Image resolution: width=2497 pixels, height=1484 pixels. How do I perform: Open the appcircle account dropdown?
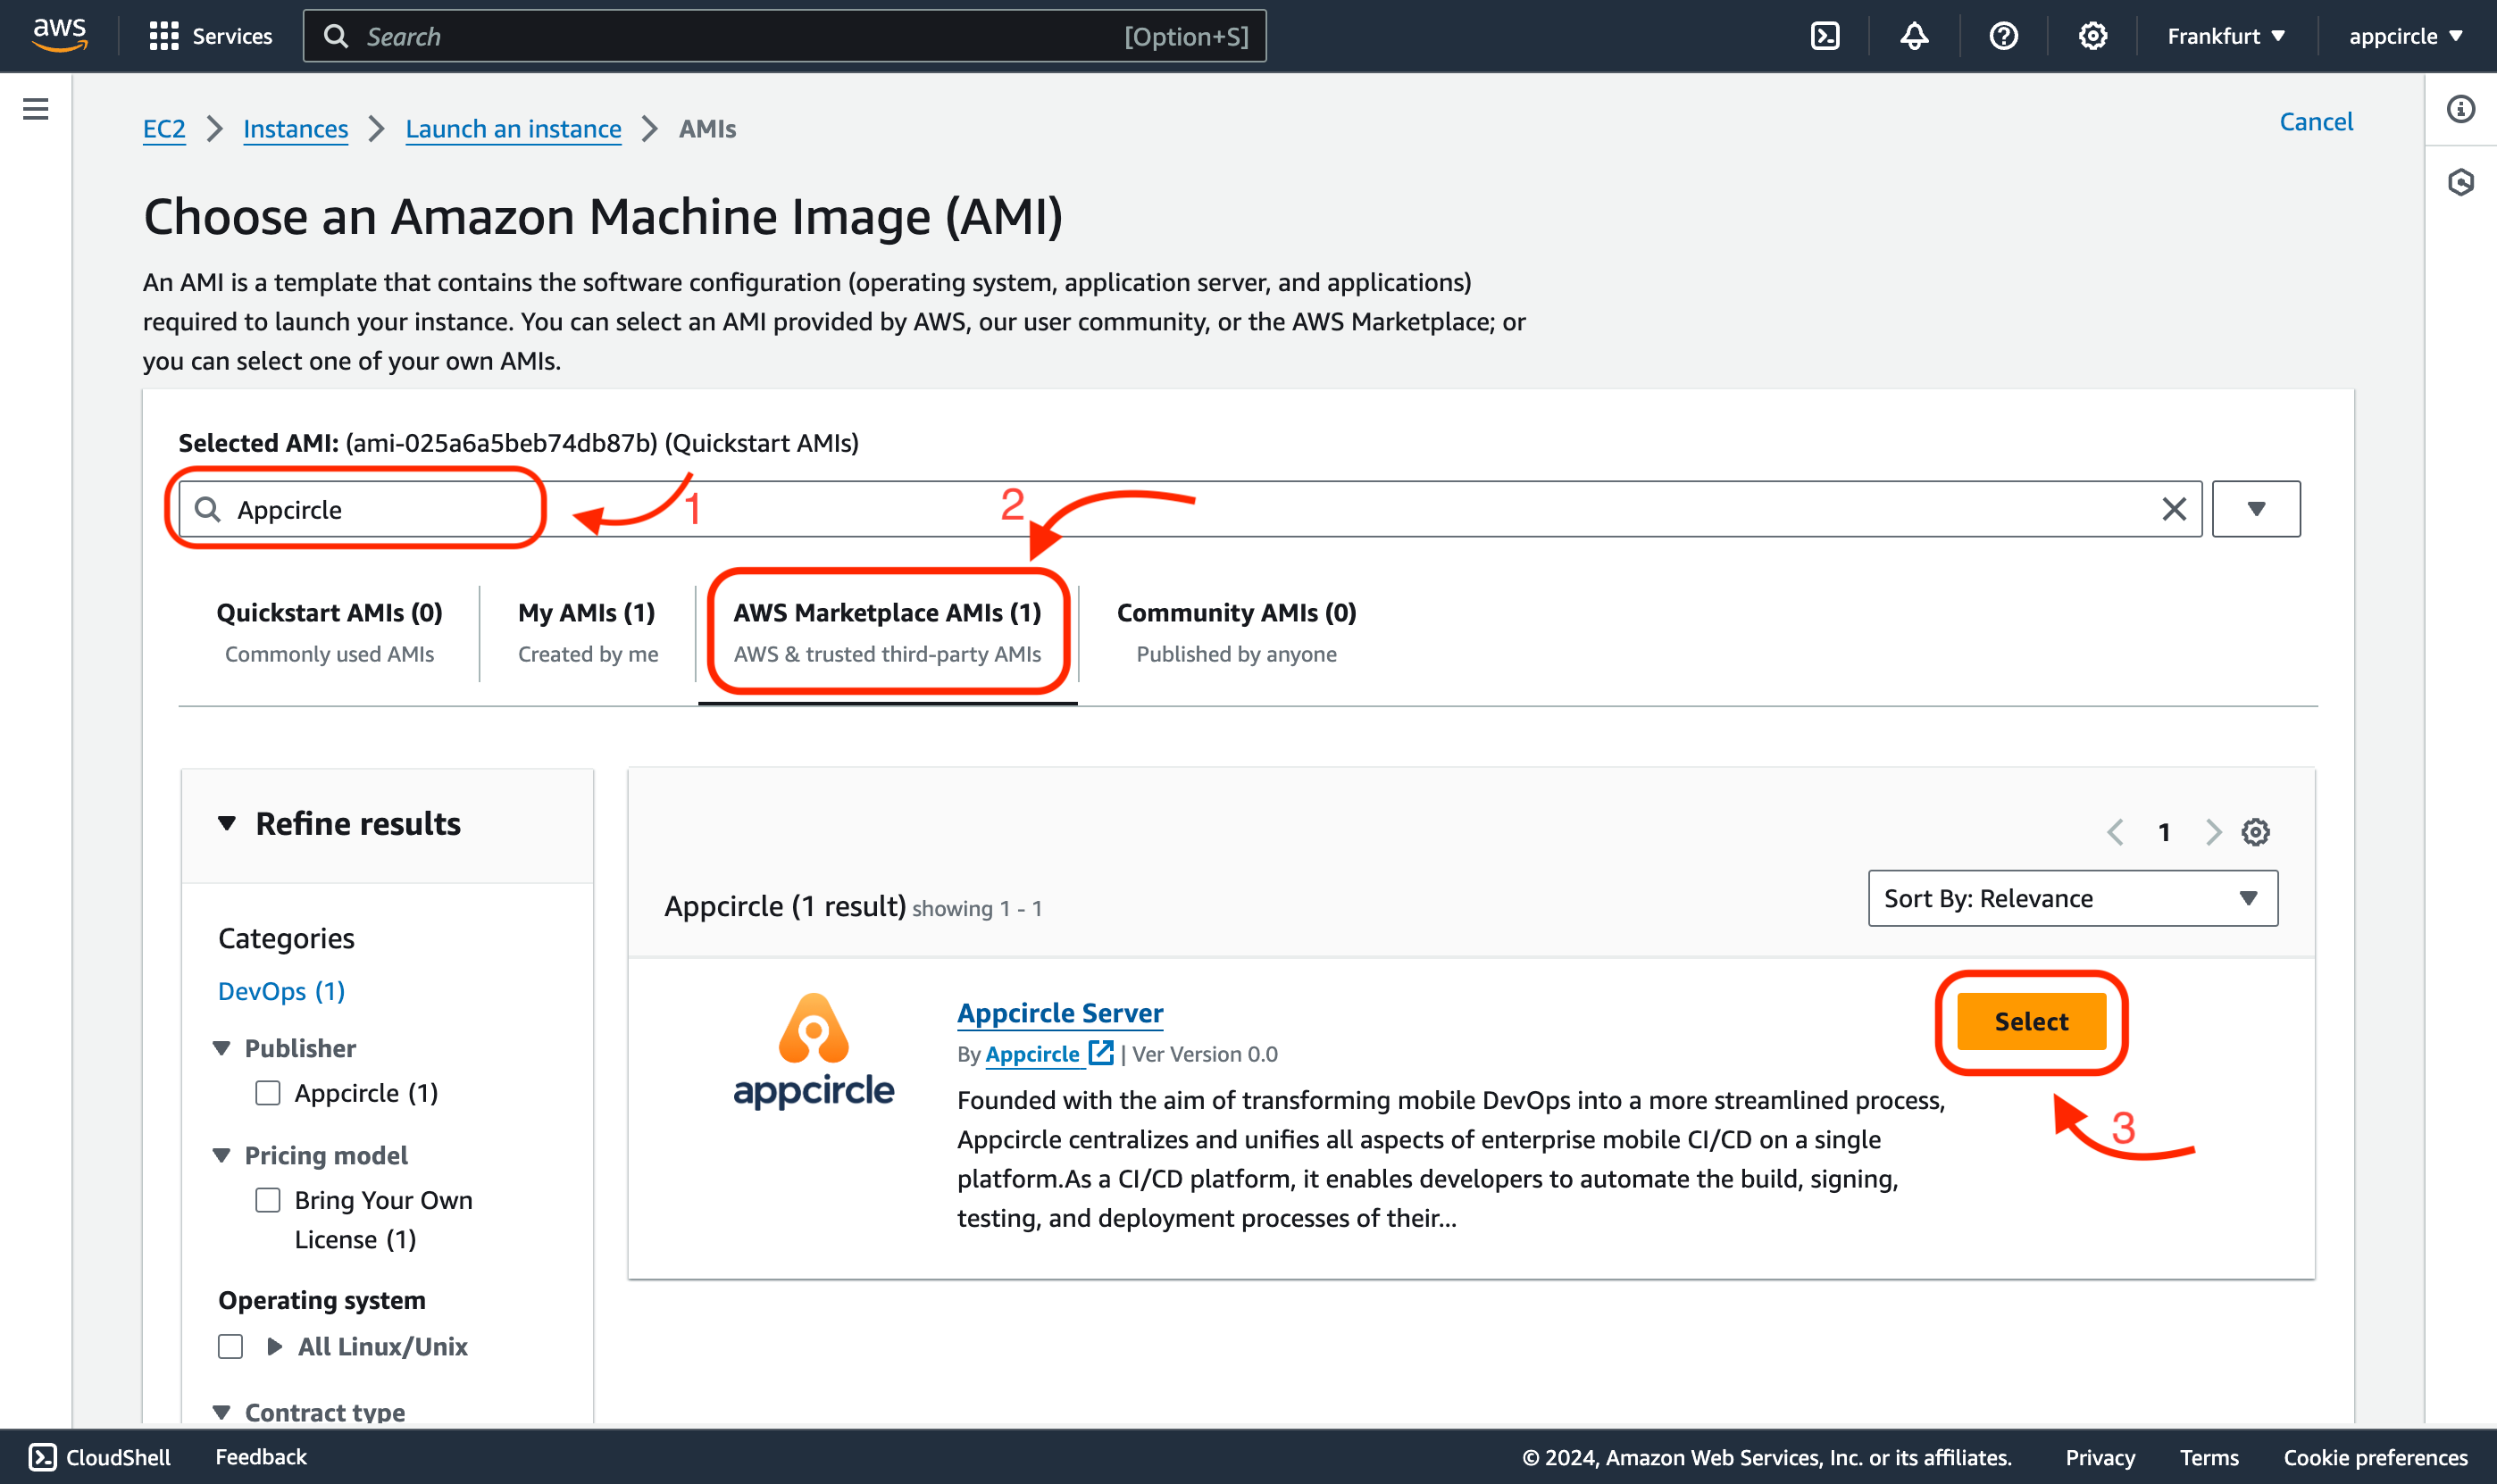(2404, 36)
